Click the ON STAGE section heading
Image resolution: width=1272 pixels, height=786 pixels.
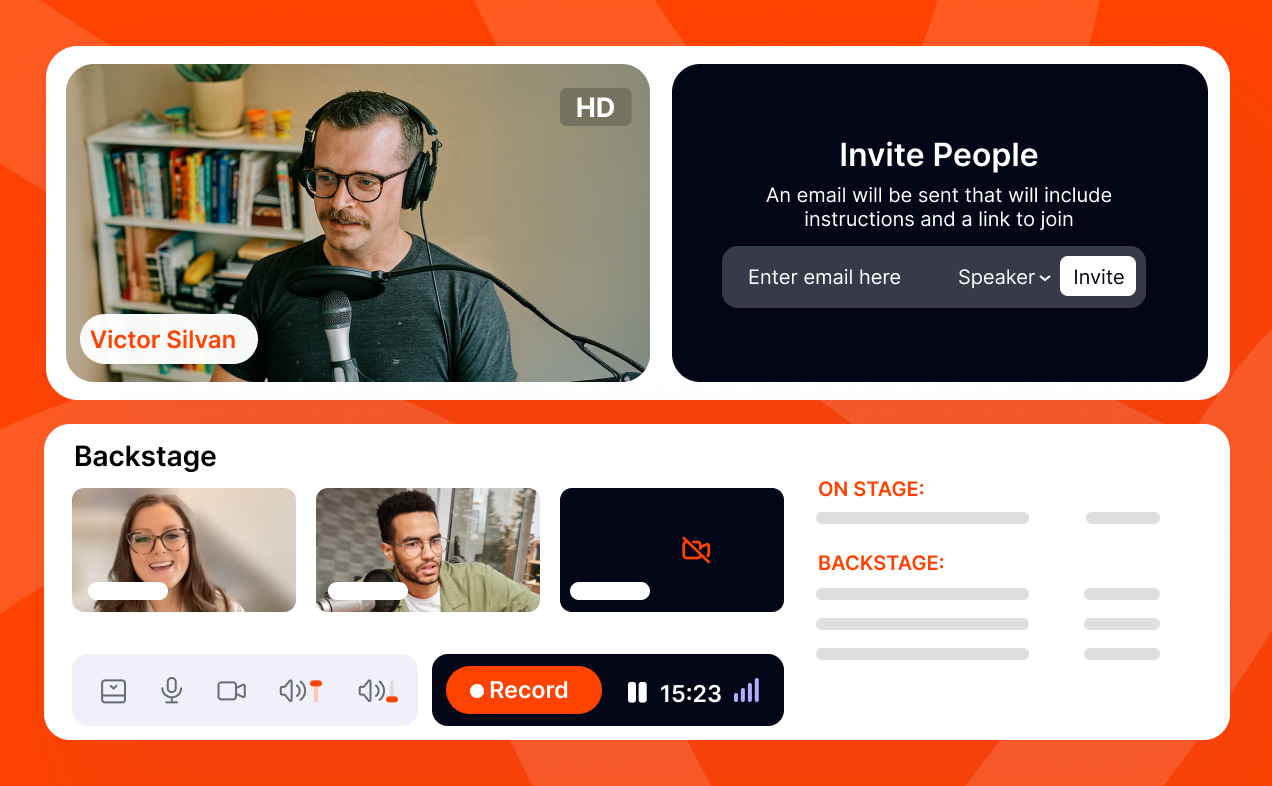[x=871, y=489]
